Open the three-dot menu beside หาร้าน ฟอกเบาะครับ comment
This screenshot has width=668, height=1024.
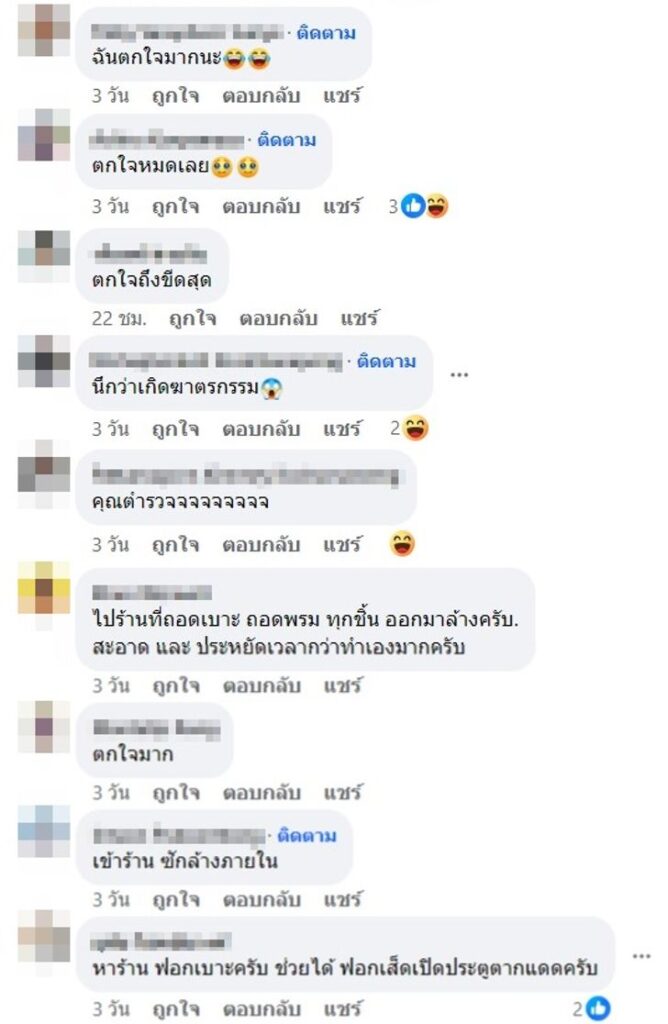(641, 956)
